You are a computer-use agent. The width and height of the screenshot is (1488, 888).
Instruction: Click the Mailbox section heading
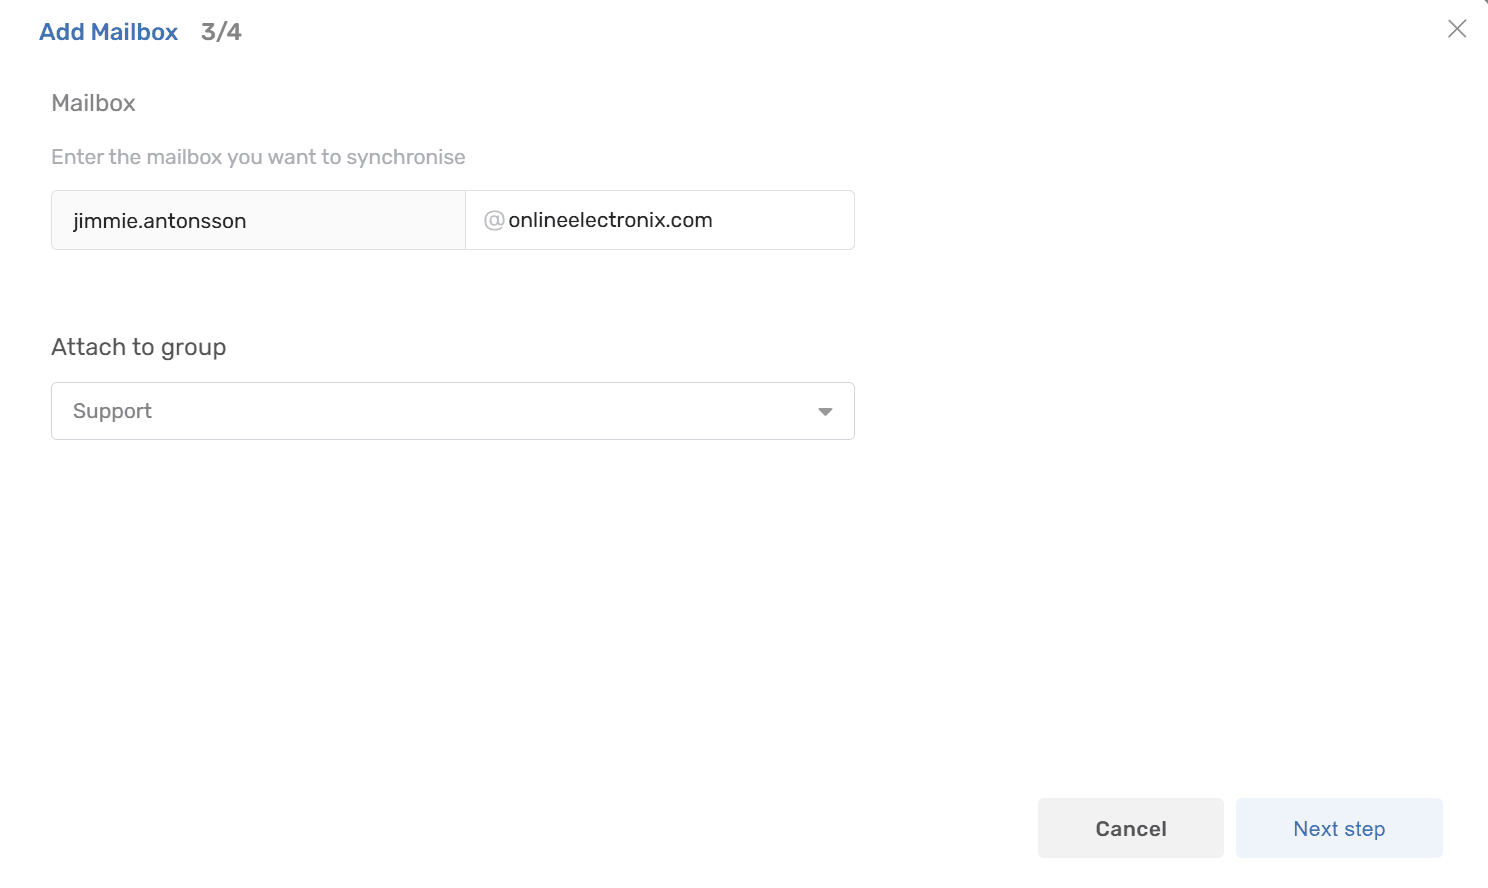click(x=93, y=103)
